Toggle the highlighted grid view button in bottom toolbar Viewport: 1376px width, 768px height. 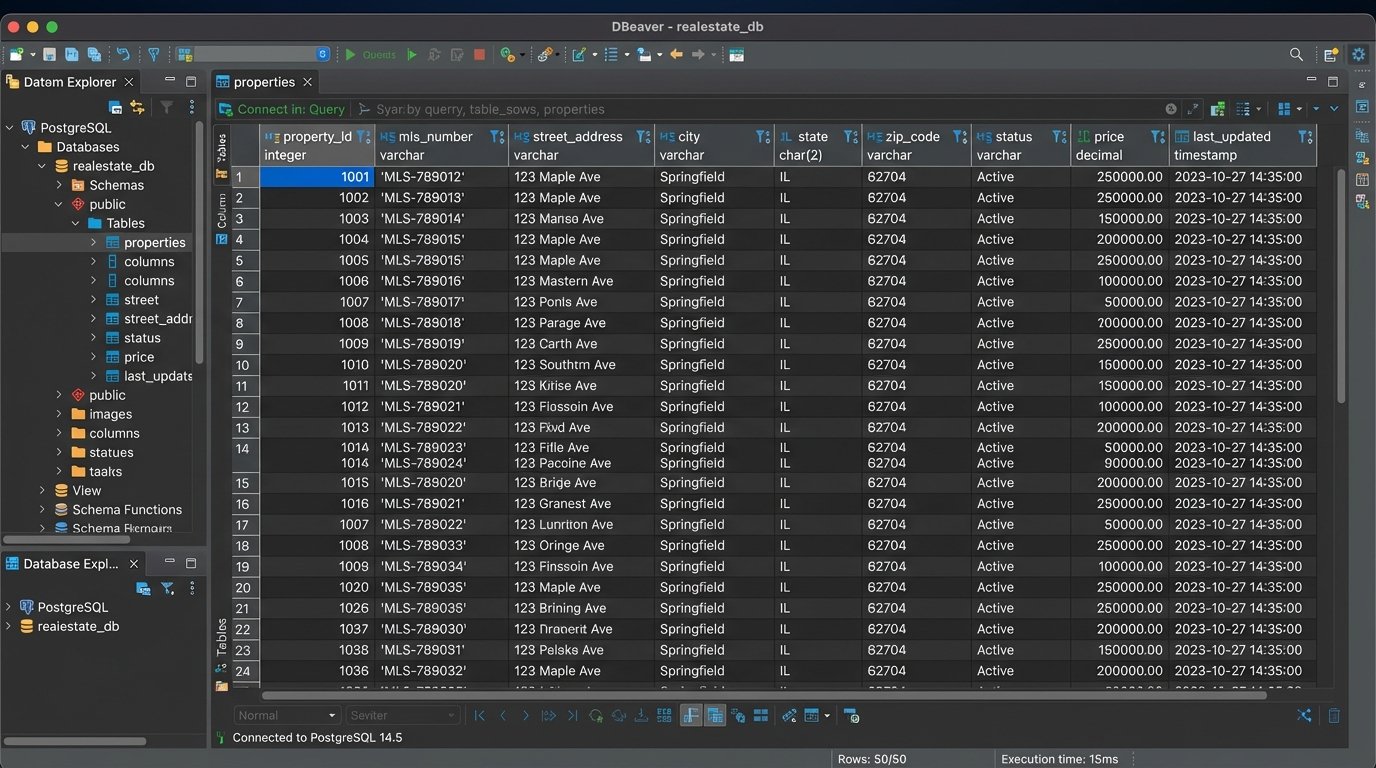pos(715,716)
